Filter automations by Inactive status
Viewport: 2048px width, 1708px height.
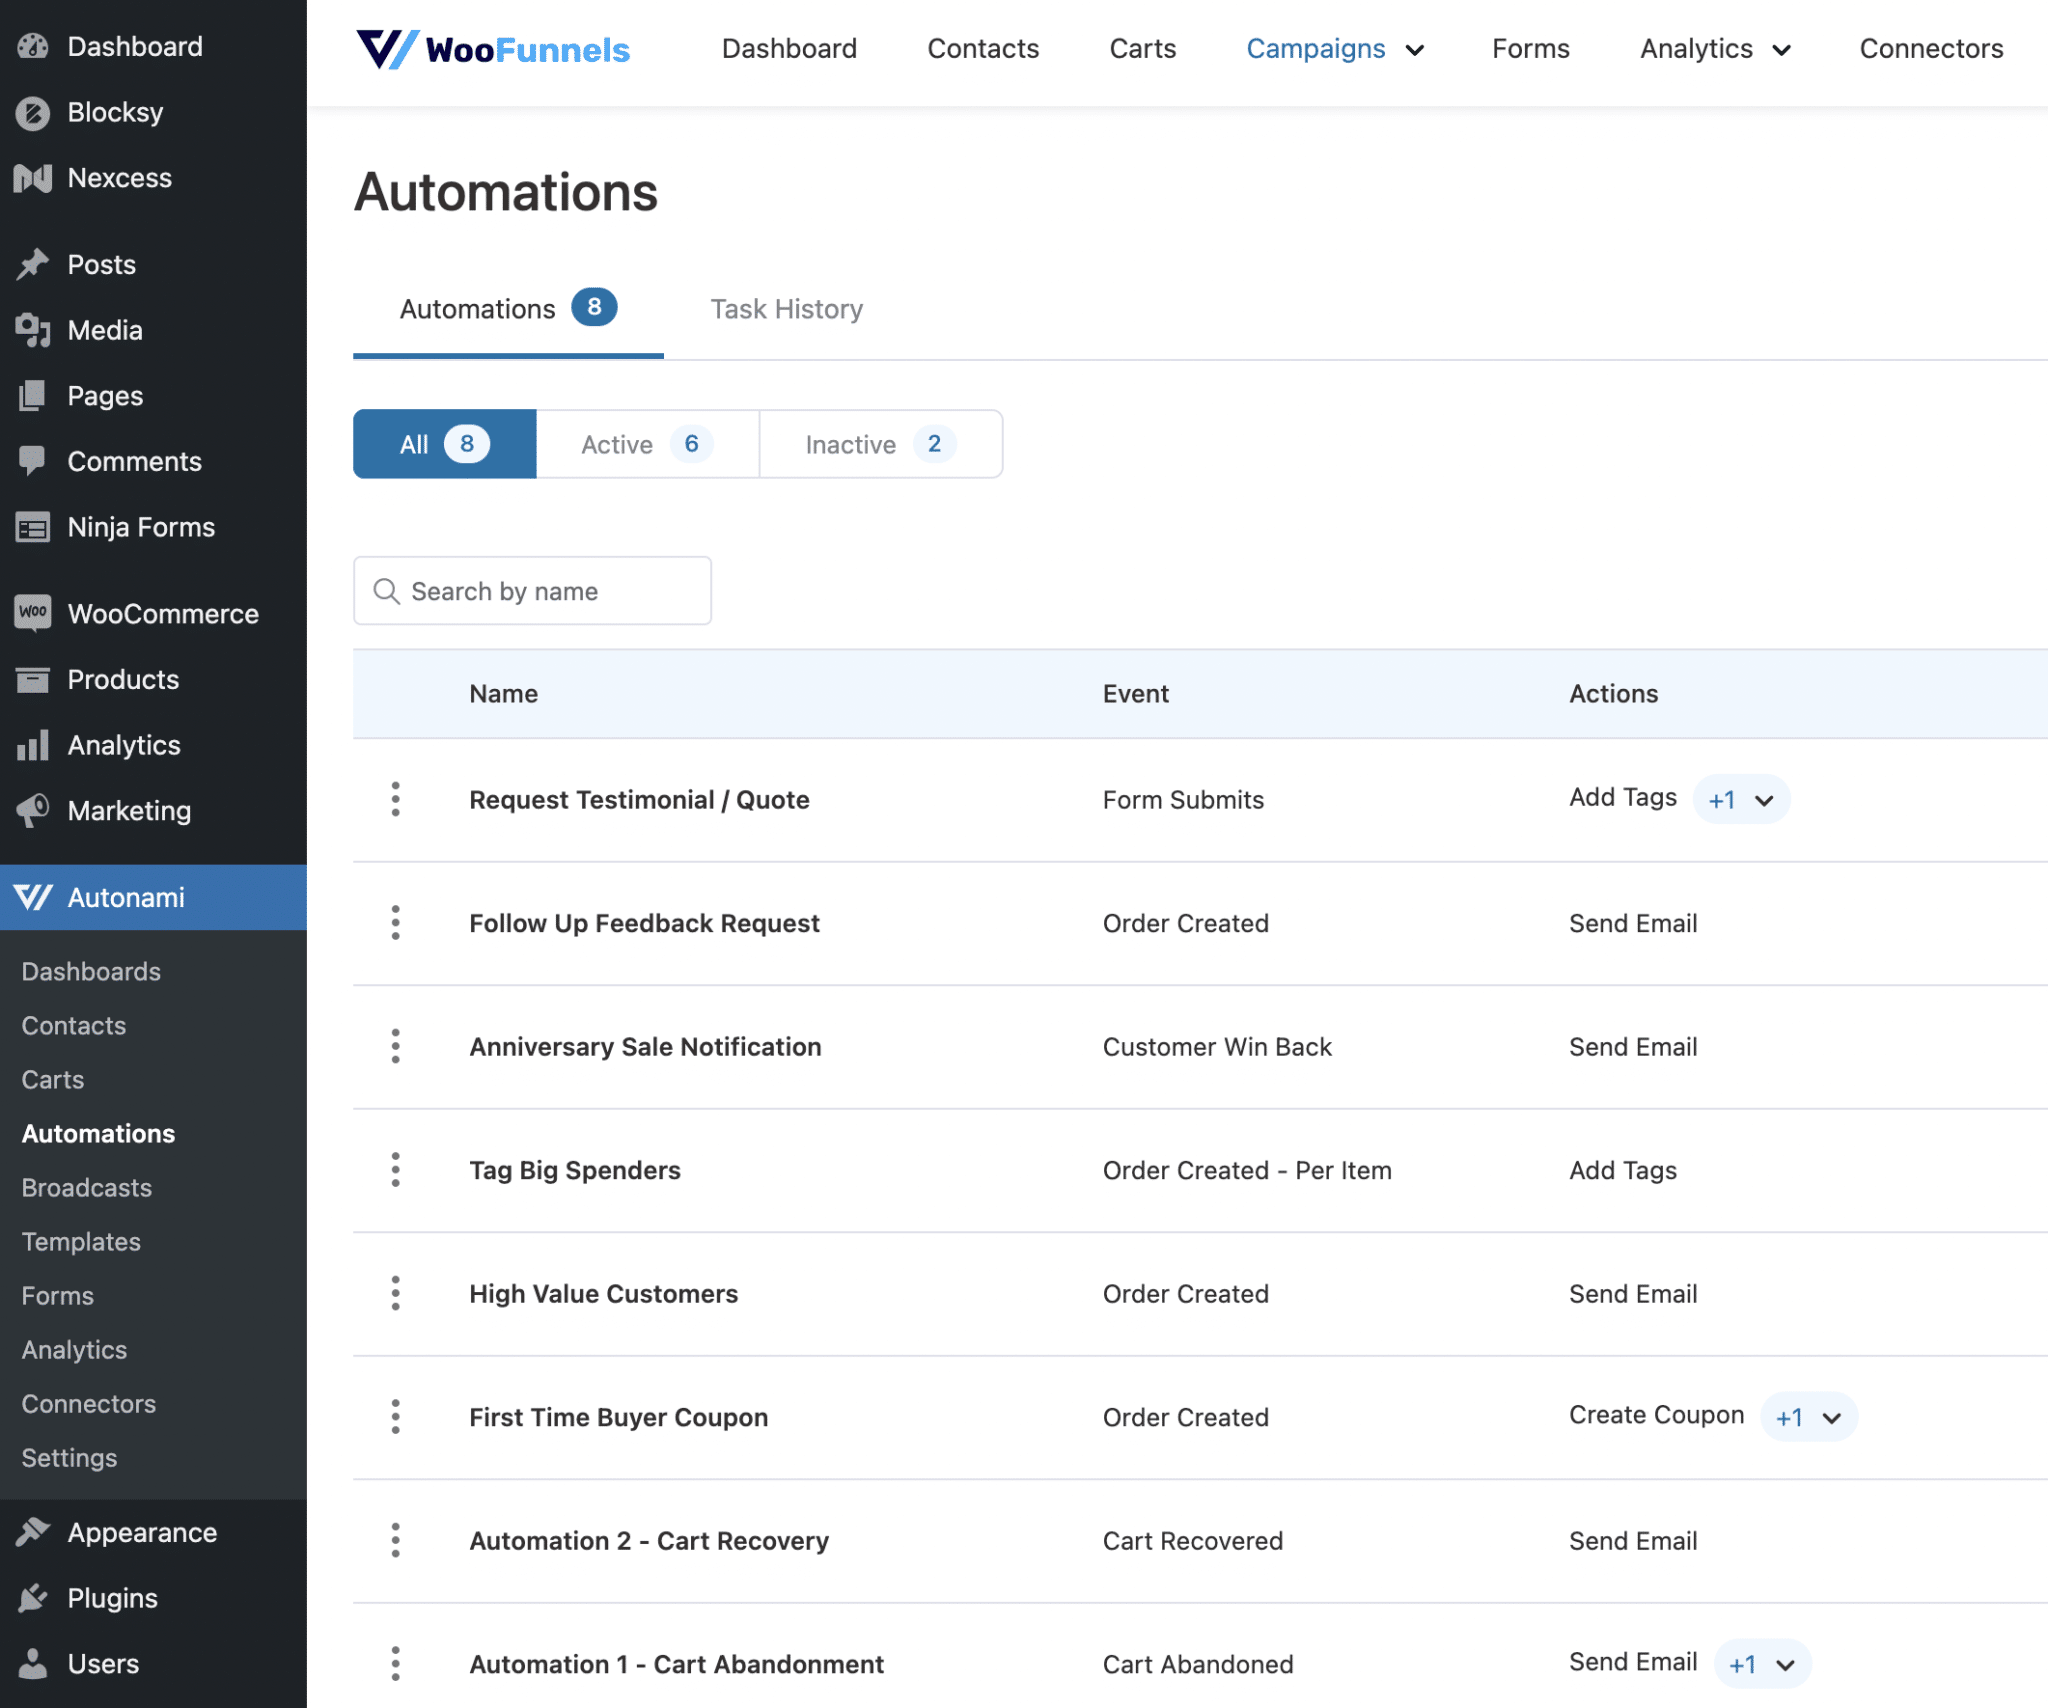[x=879, y=444]
